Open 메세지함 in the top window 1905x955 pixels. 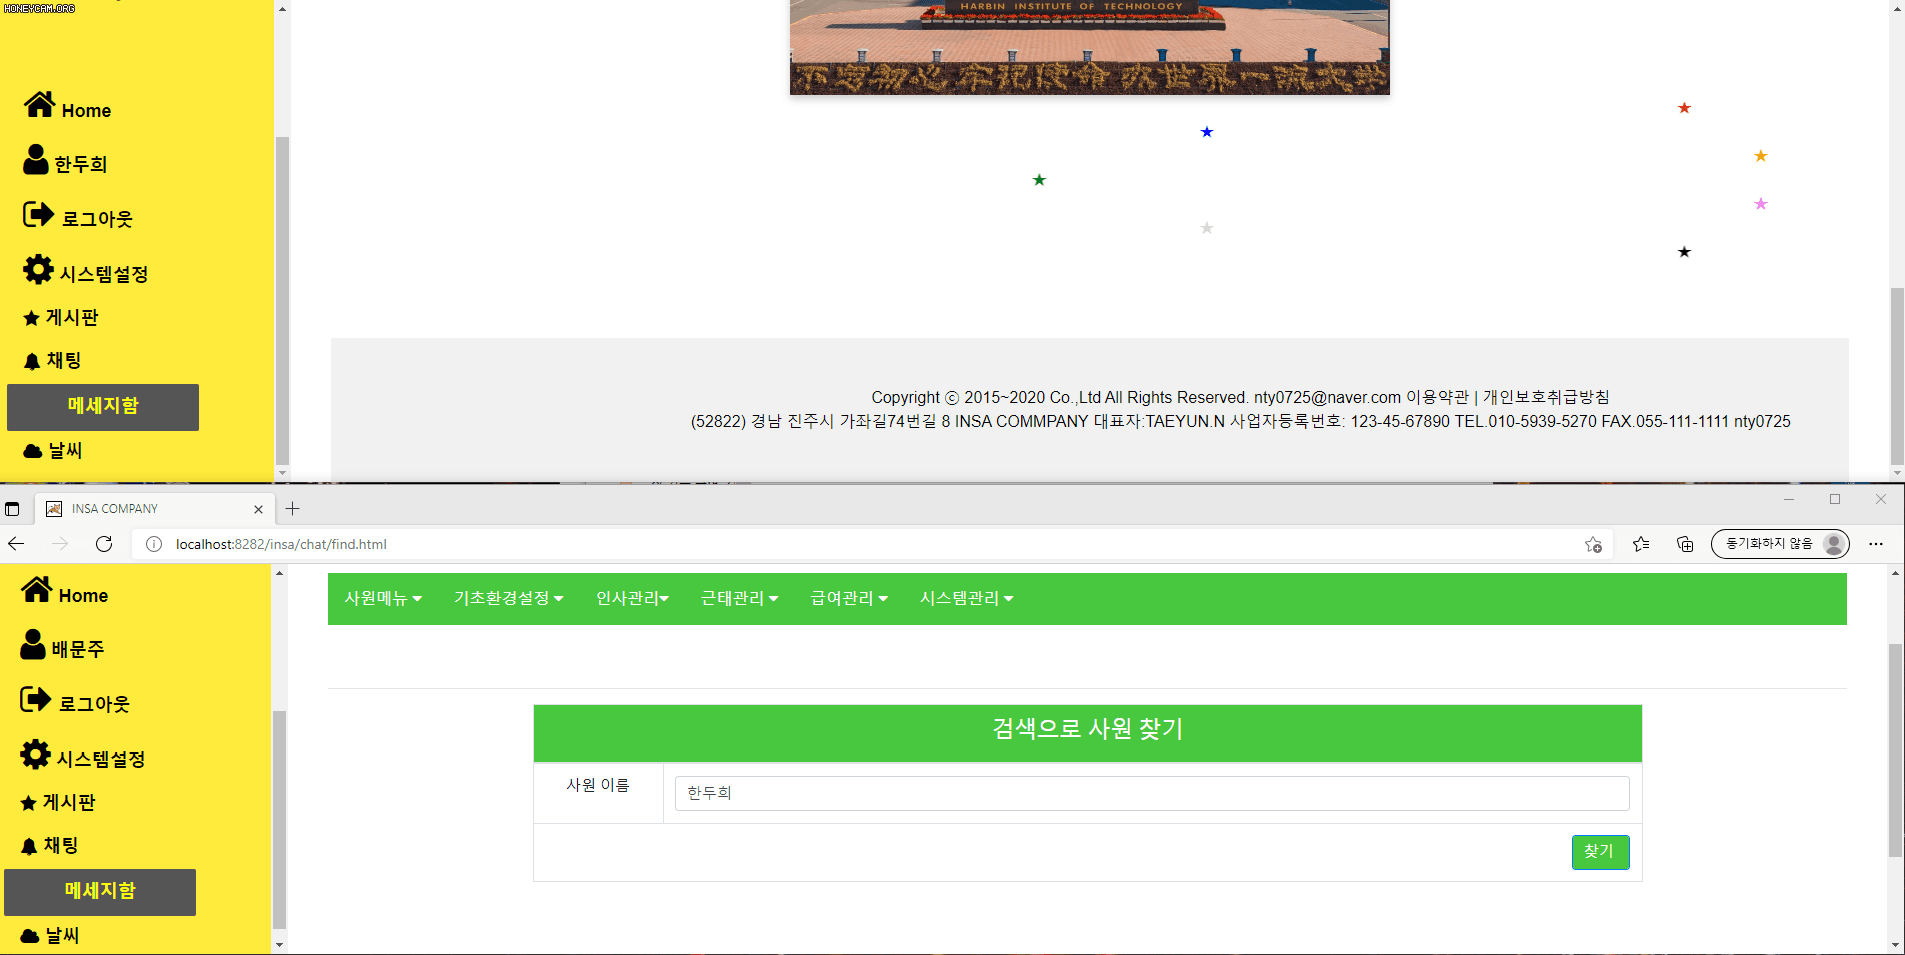103,407
